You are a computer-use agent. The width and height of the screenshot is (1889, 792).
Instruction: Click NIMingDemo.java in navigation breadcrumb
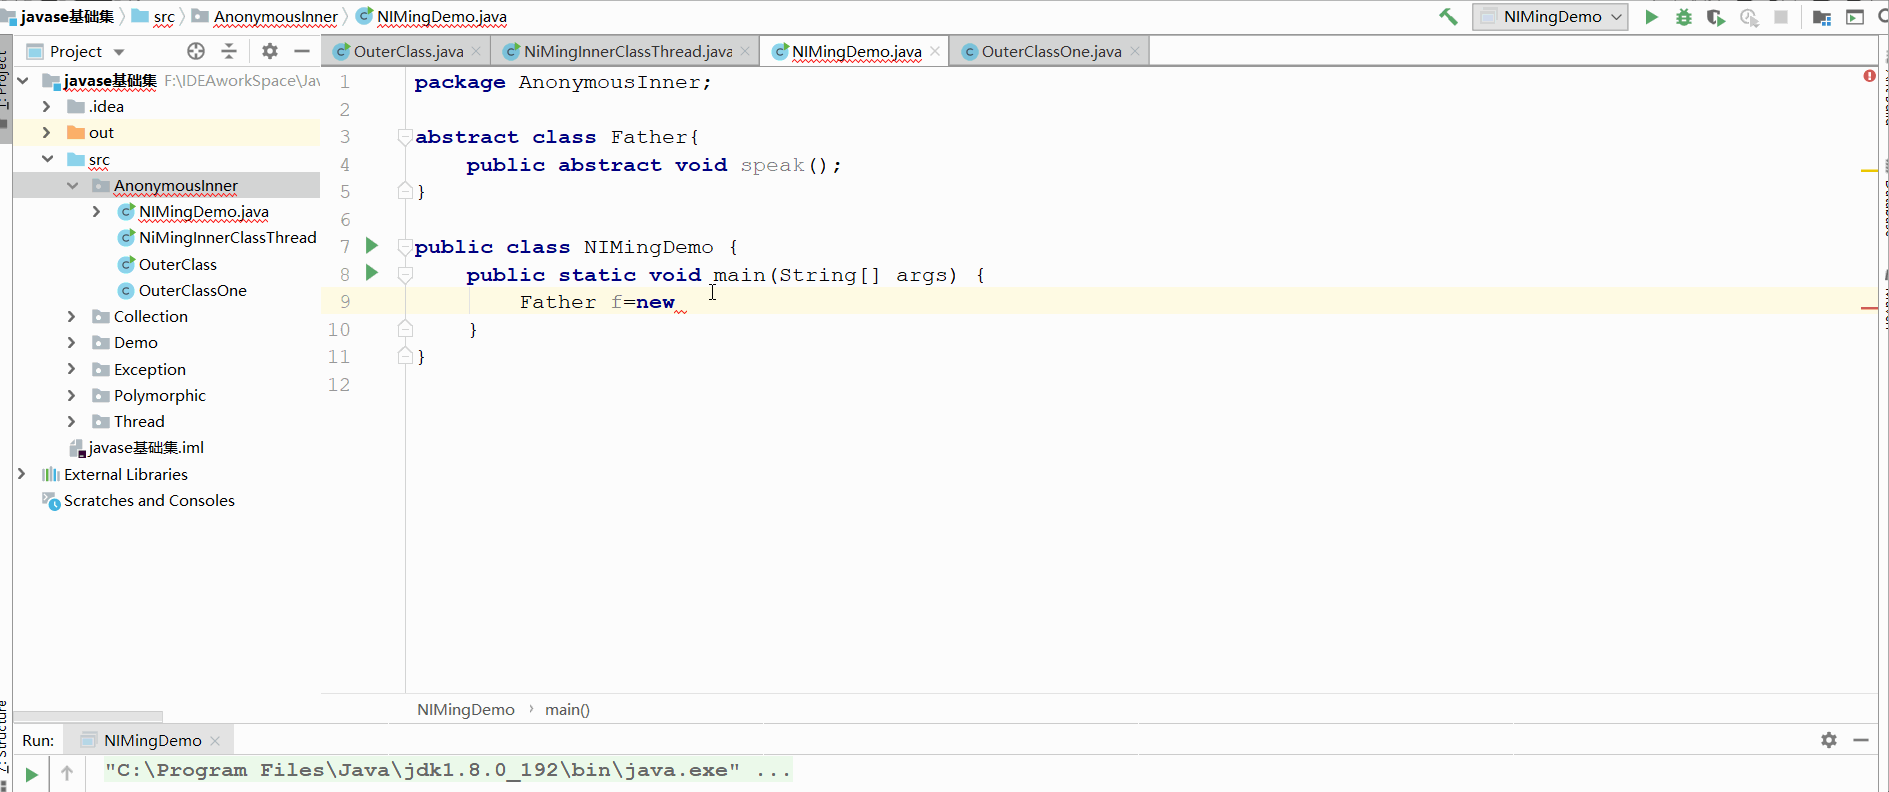441,17
